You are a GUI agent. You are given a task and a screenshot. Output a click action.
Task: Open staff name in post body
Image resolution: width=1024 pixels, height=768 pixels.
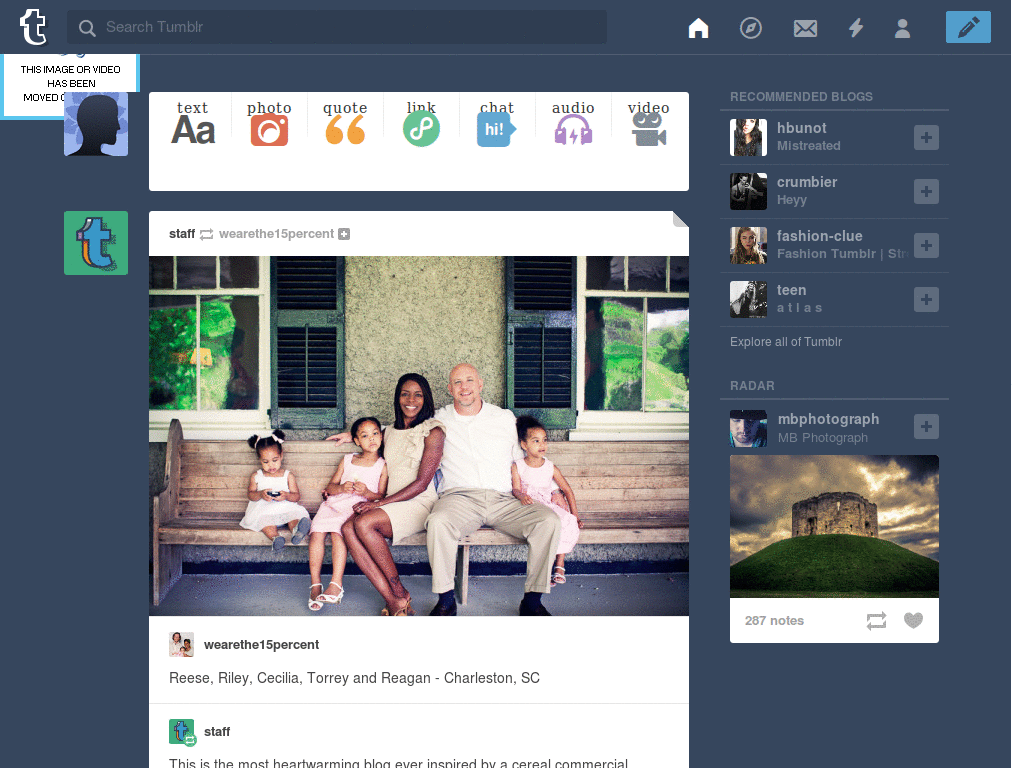[x=217, y=732]
